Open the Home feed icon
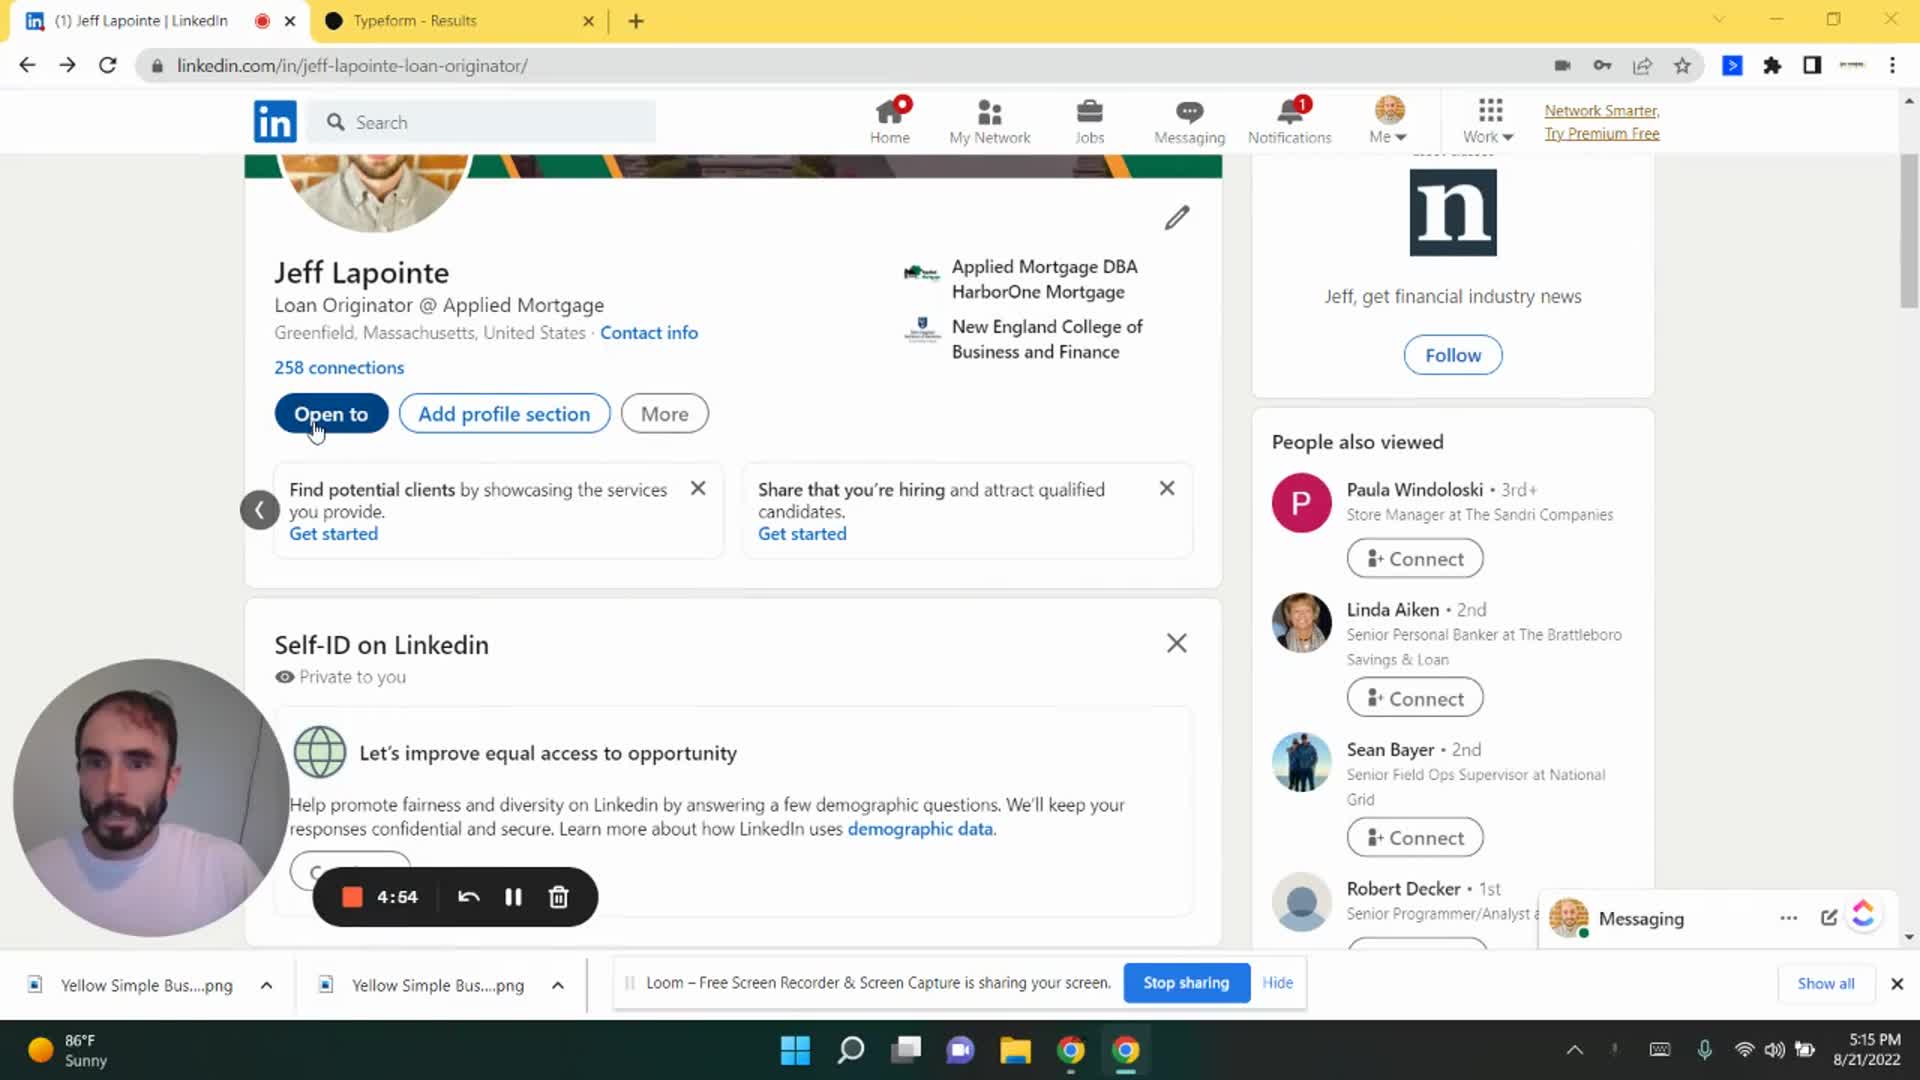1920x1080 pixels. pyautogui.click(x=889, y=122)
